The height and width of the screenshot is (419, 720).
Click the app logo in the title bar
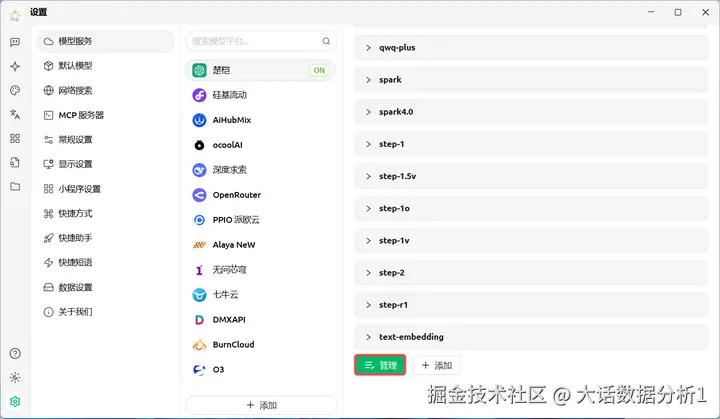click(15, 14)
